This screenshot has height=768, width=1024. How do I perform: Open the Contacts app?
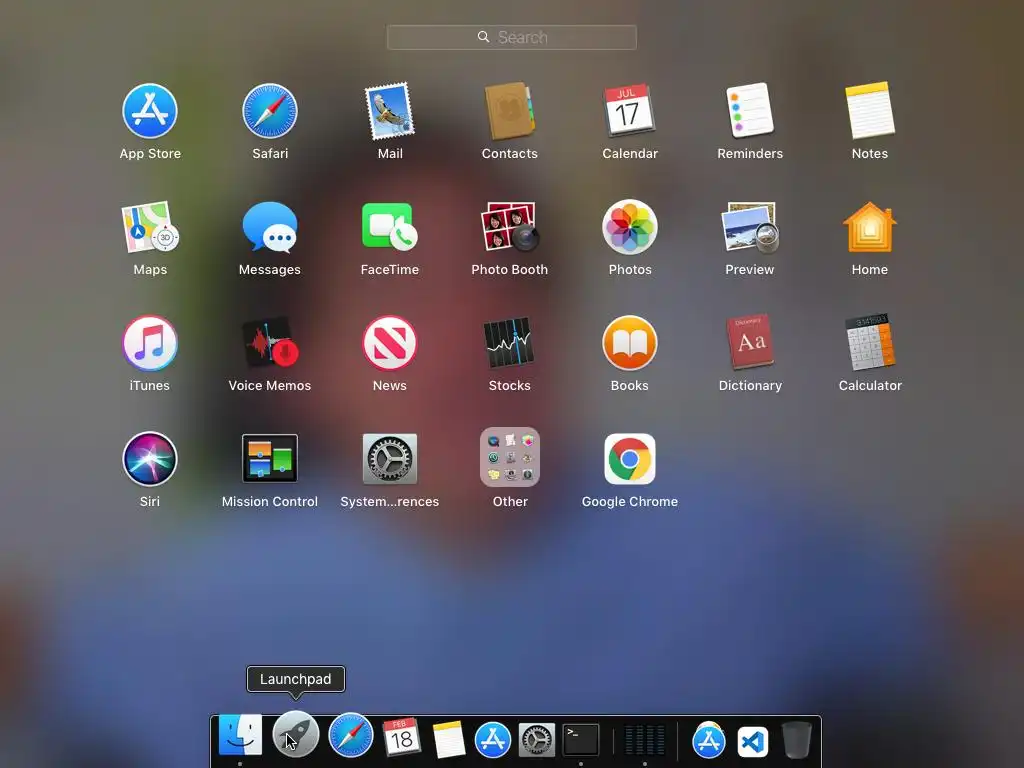(x=509, y=111)
